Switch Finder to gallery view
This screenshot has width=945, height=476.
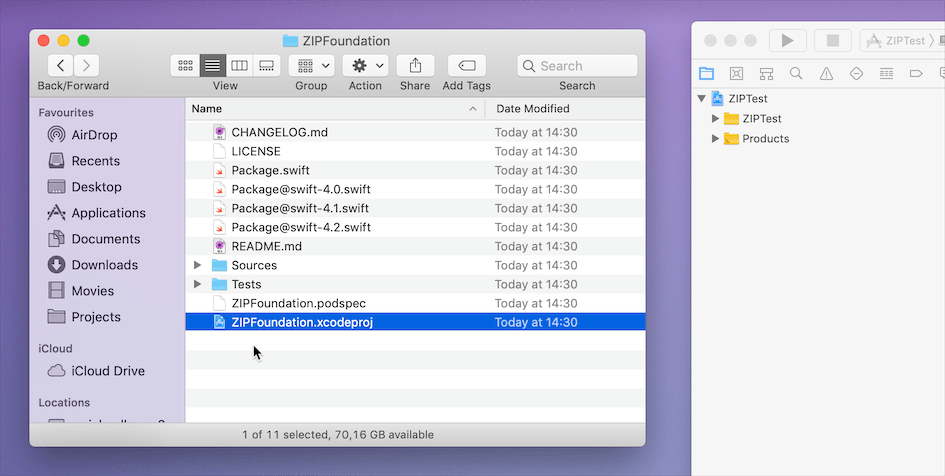point(266,66)
